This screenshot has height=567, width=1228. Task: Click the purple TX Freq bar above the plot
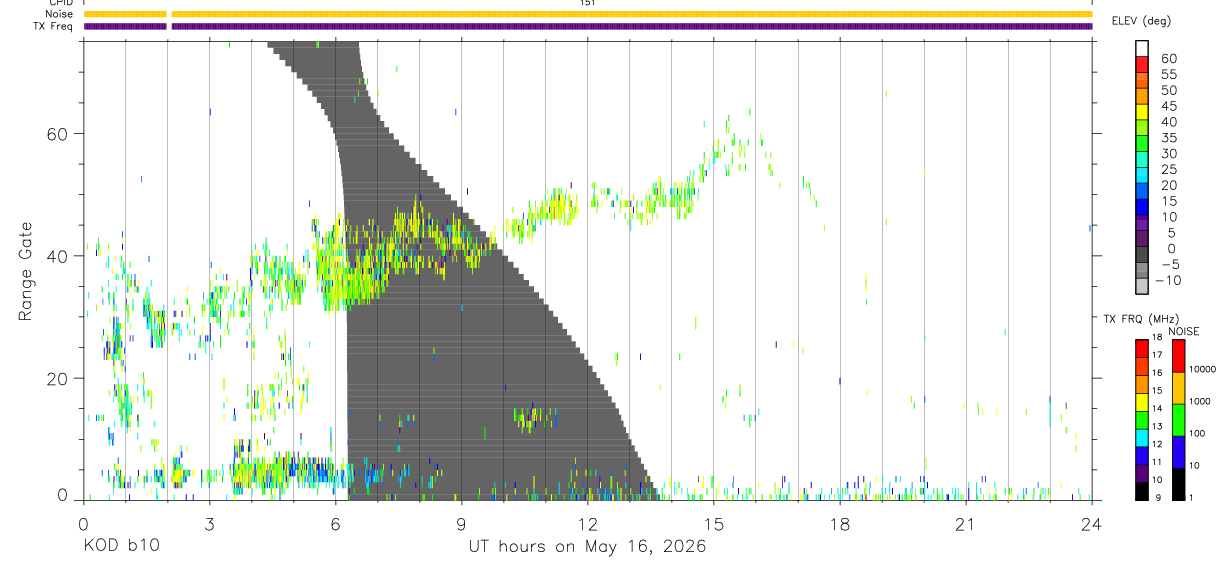pyautogui.click(x=588, y=26)
